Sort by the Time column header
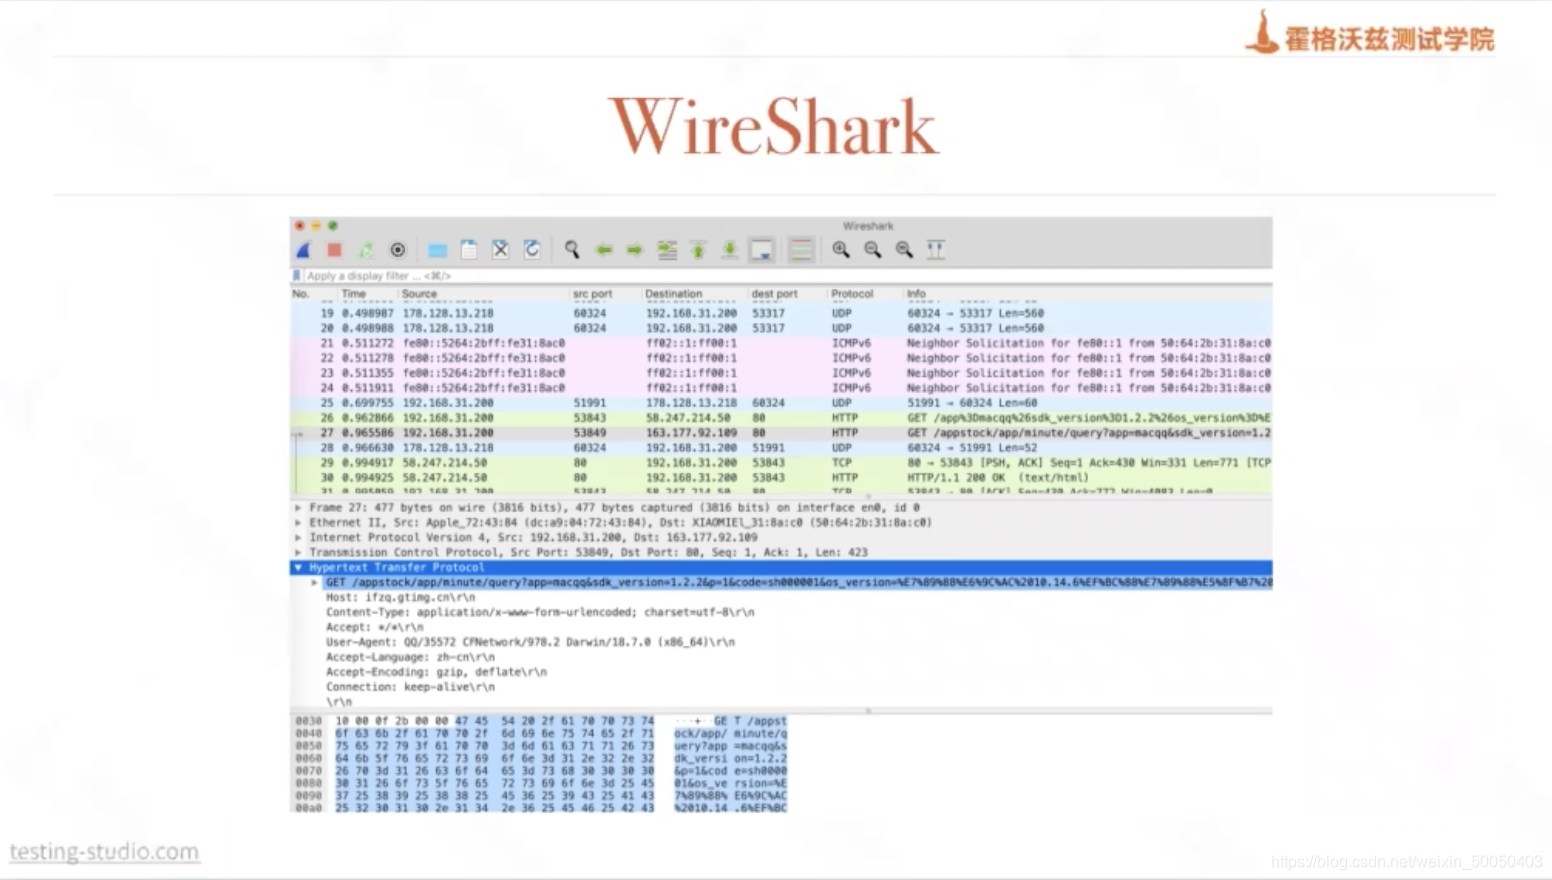 tap(354, 294)
